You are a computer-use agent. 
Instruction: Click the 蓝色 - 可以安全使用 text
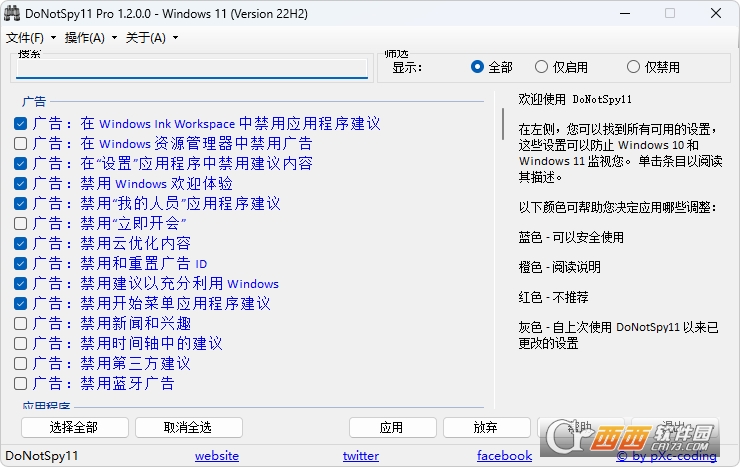point(571,237)
